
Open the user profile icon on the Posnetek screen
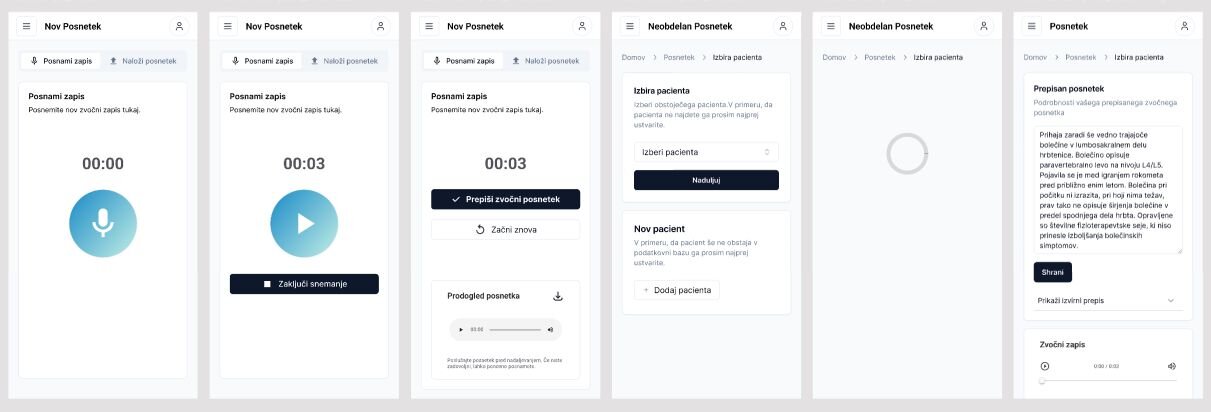(1185, 26)
